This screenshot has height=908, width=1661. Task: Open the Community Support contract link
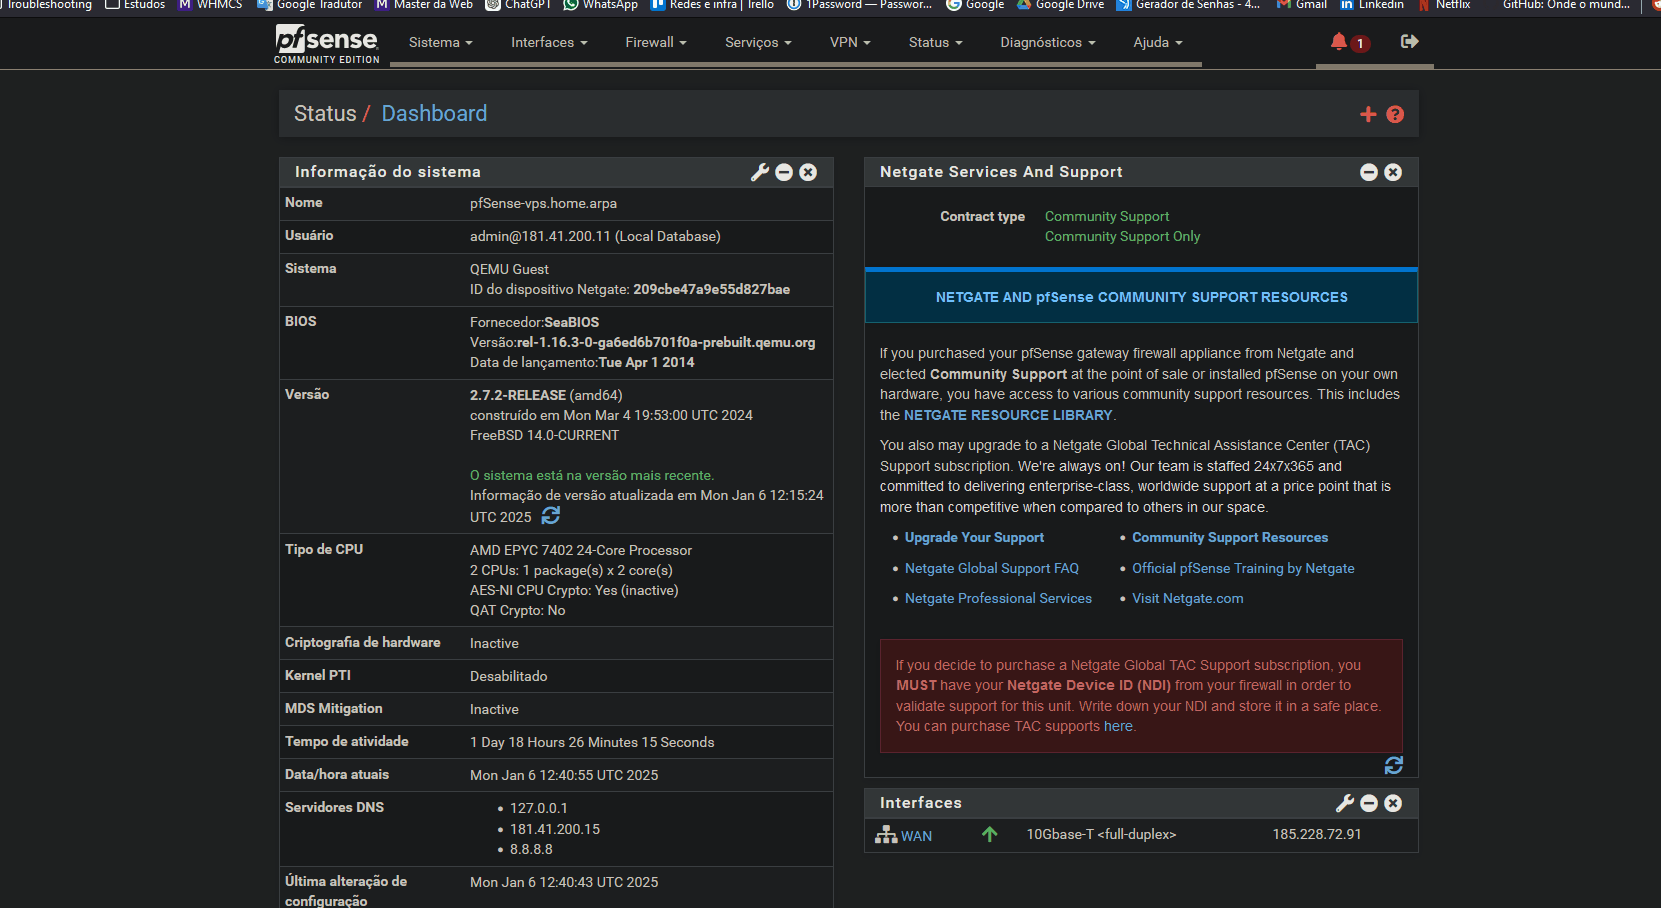(1107, 216)
